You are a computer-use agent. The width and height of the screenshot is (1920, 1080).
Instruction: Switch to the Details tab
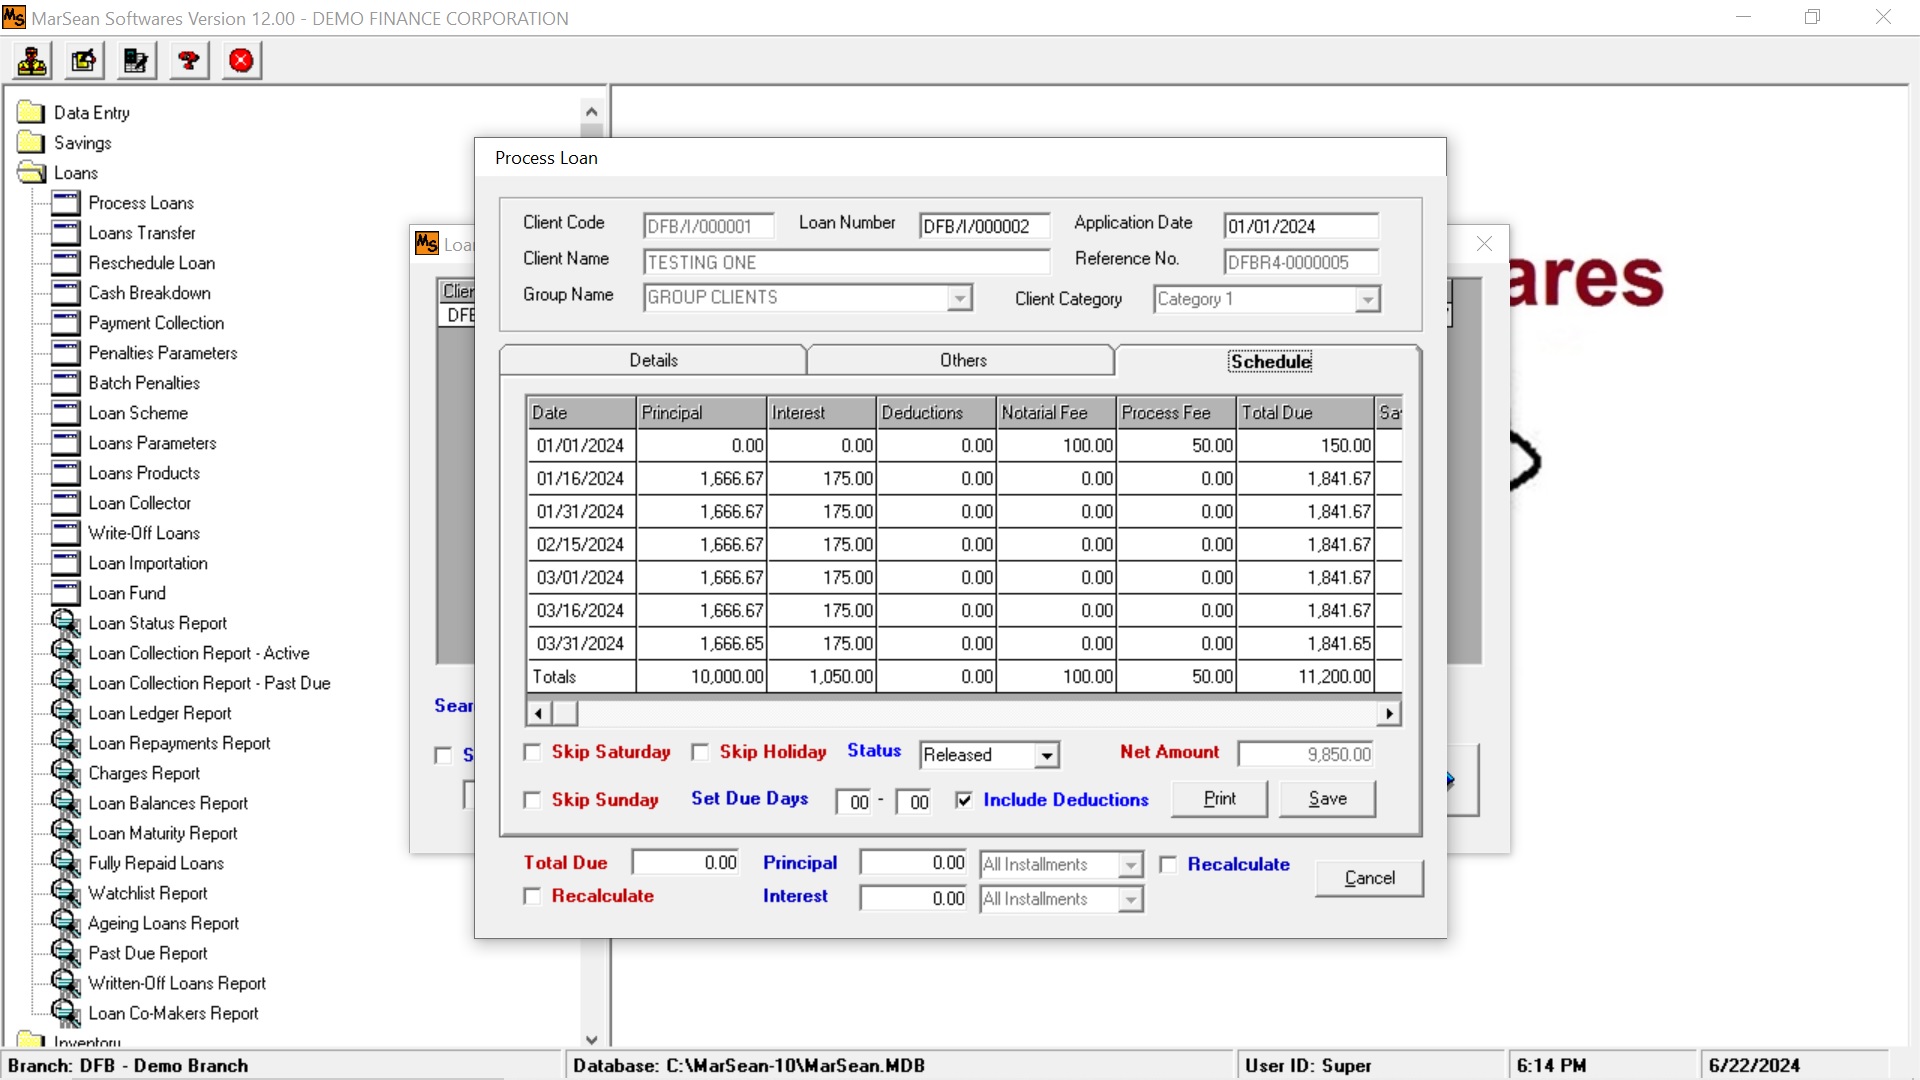pos(653,360)
